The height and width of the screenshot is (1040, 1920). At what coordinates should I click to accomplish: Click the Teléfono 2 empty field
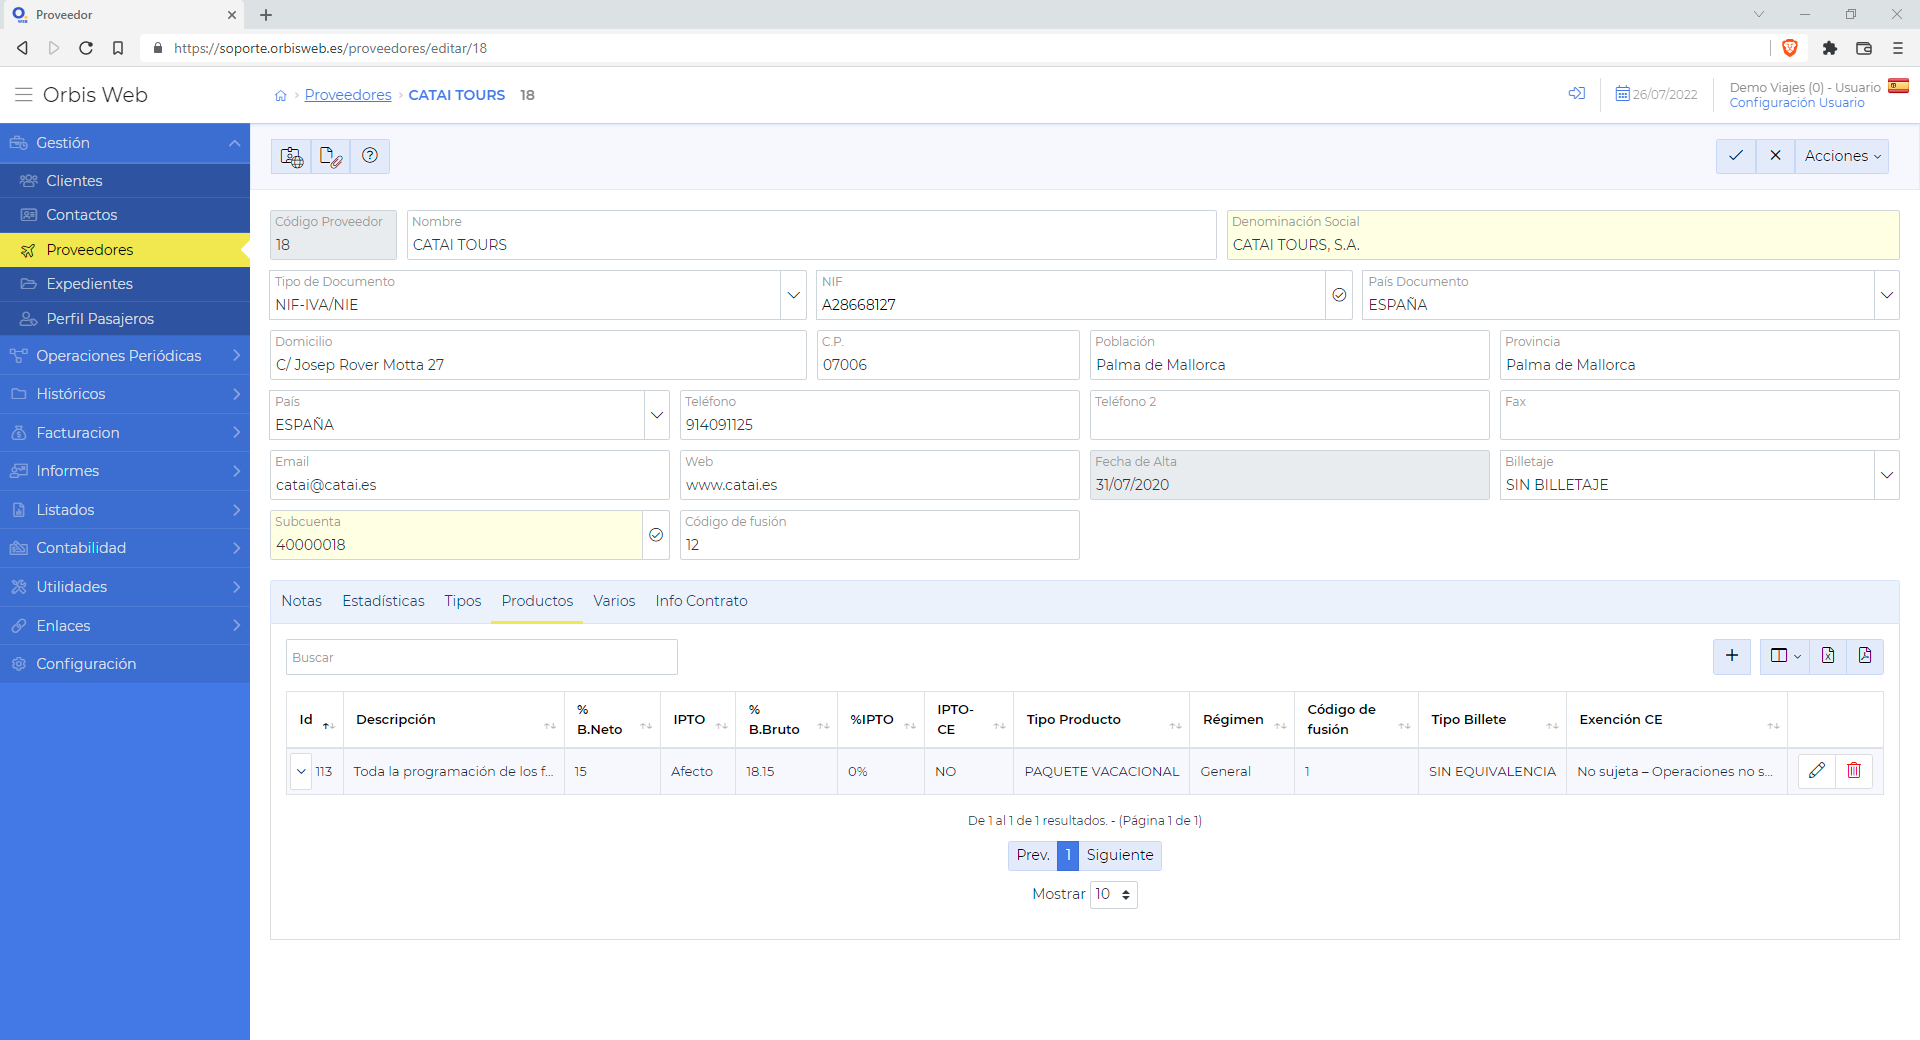coord(1289,415)
